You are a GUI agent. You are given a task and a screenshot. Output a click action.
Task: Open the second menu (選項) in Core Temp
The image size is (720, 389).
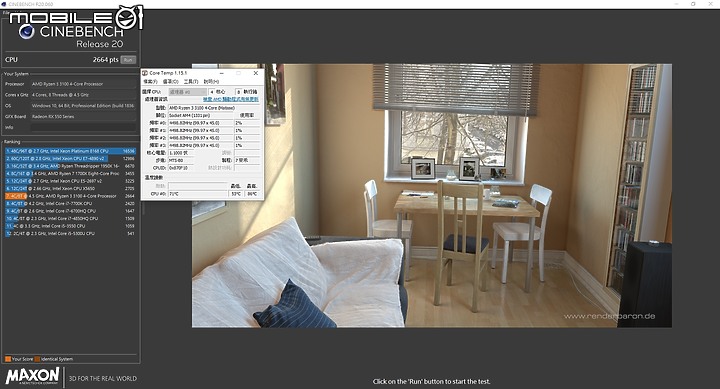pyautogui.click(x=170, y=81)
